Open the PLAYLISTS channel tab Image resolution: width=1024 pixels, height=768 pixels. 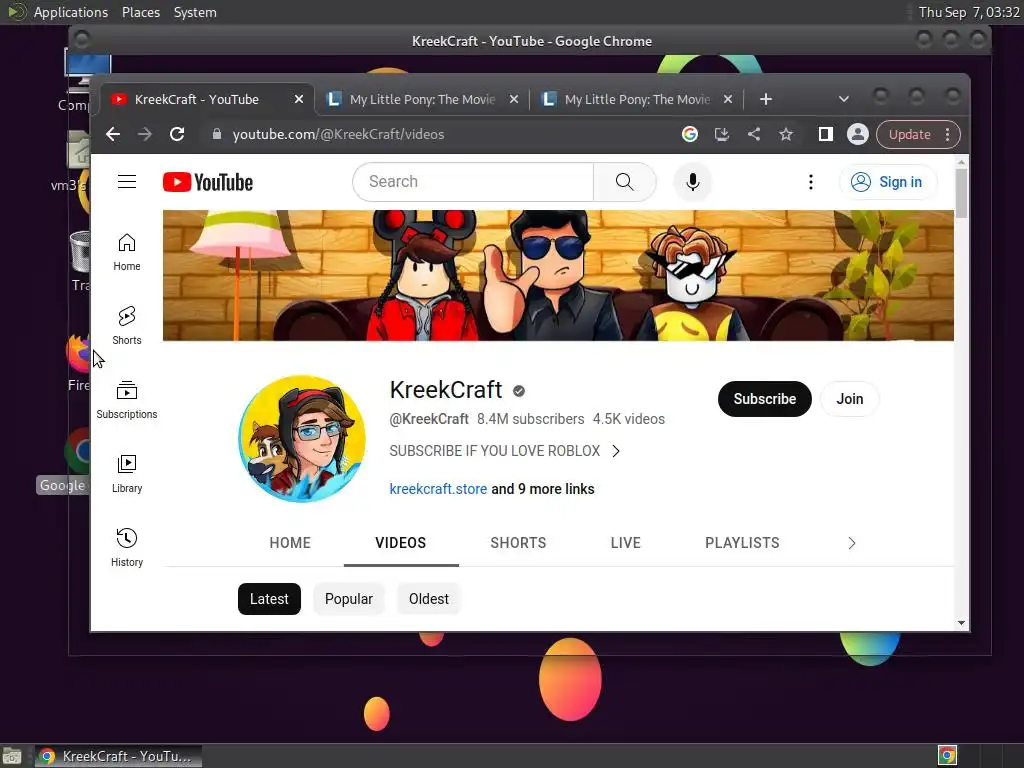point(742,543)
